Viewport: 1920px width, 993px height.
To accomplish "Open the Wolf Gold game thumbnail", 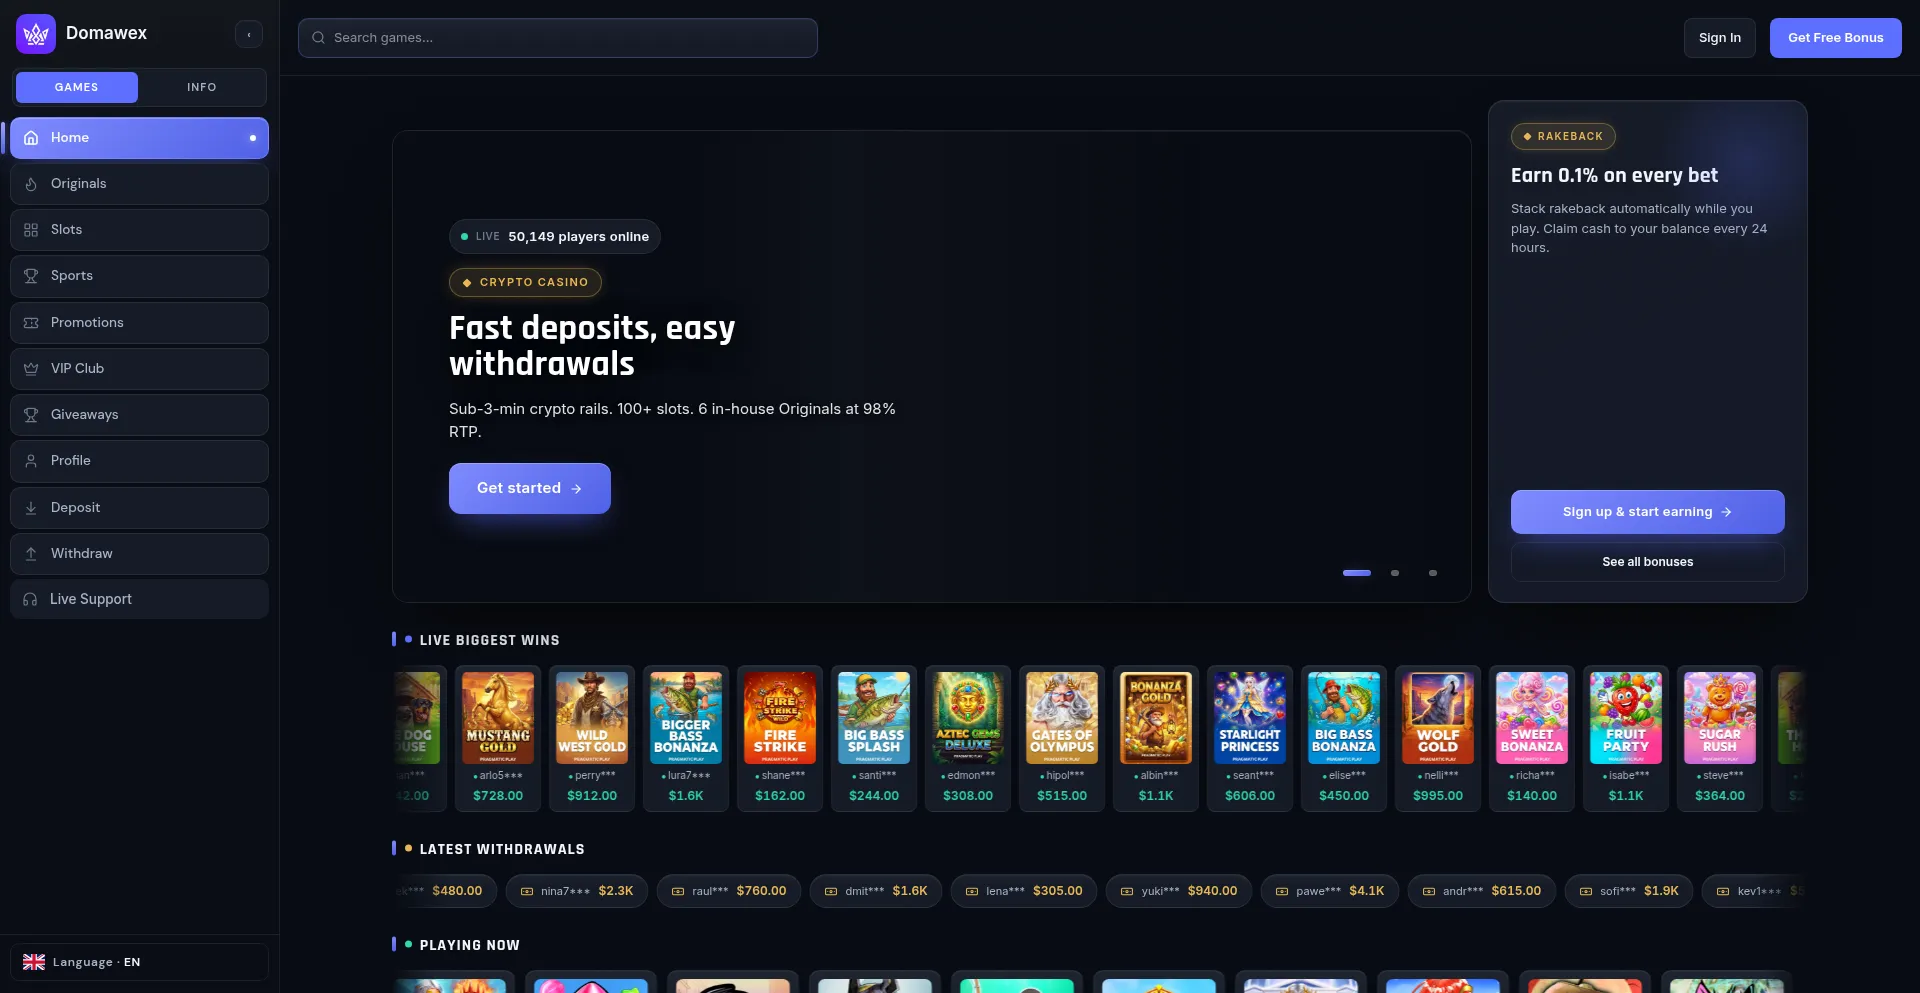I will tap(1438, 718).
